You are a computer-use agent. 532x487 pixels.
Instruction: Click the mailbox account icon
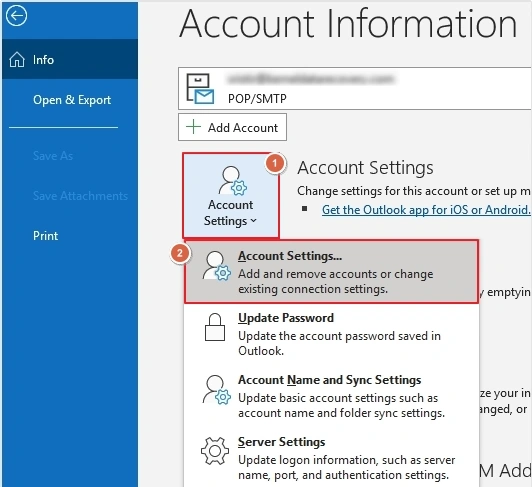tap(201, 89)
